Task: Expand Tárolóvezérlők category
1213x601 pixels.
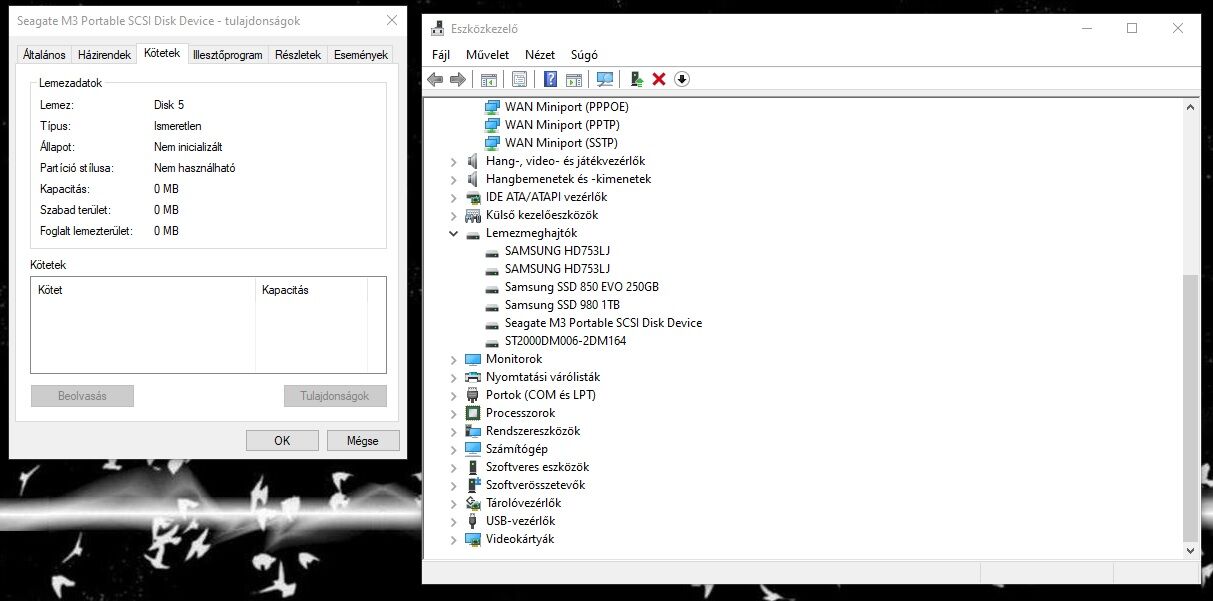Action: coord(454,503)
